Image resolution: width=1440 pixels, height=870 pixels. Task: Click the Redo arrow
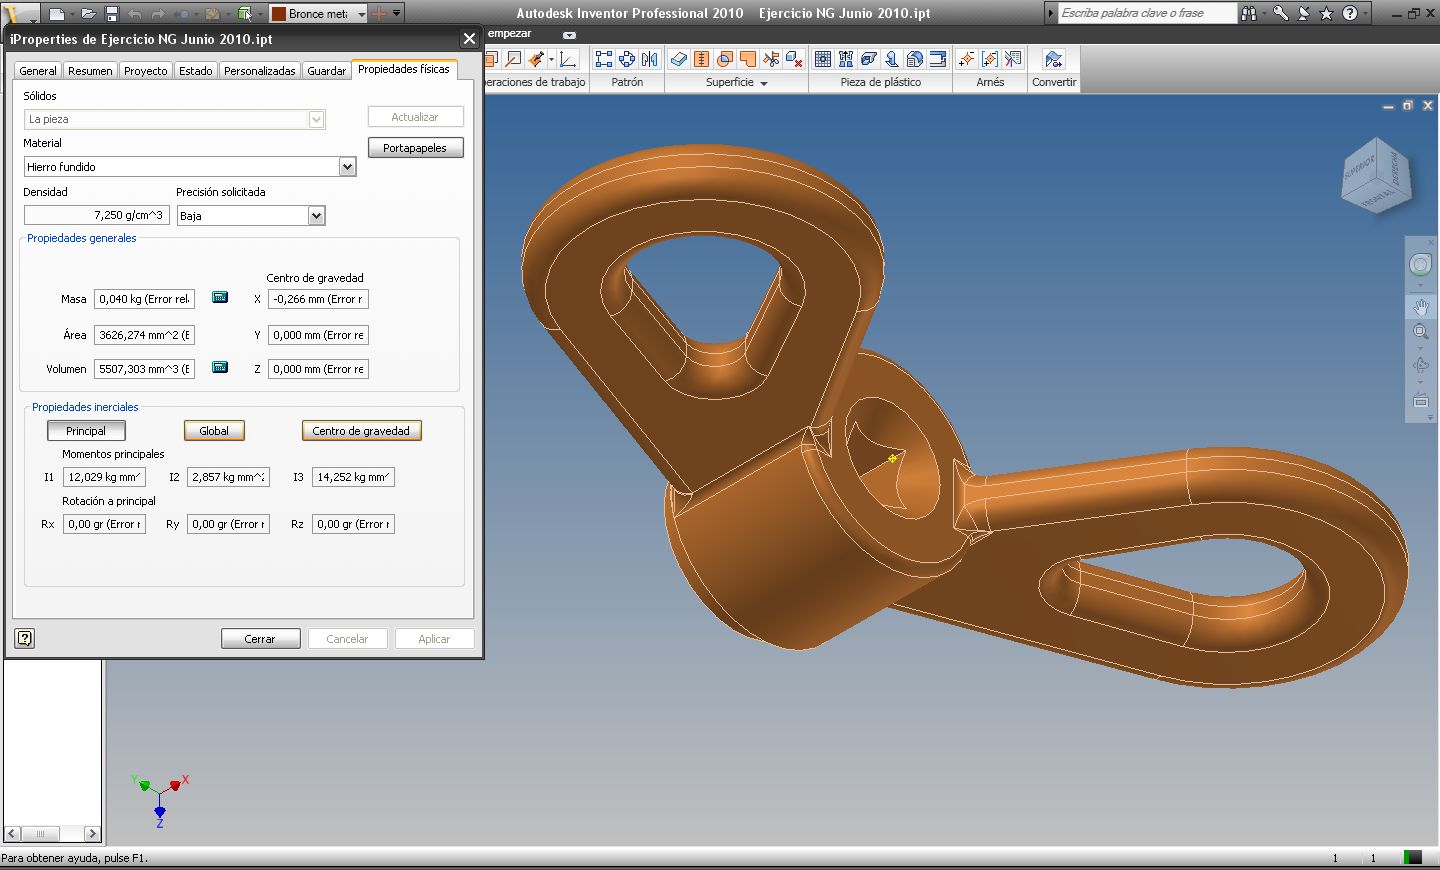tap(158, 14)
